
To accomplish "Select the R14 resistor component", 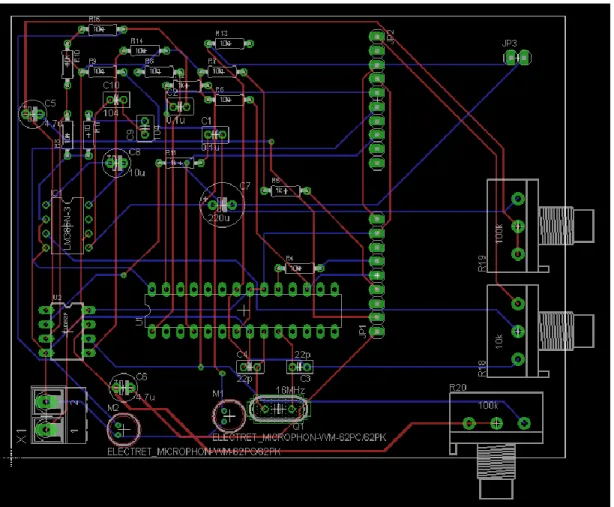I will (144, 51).
